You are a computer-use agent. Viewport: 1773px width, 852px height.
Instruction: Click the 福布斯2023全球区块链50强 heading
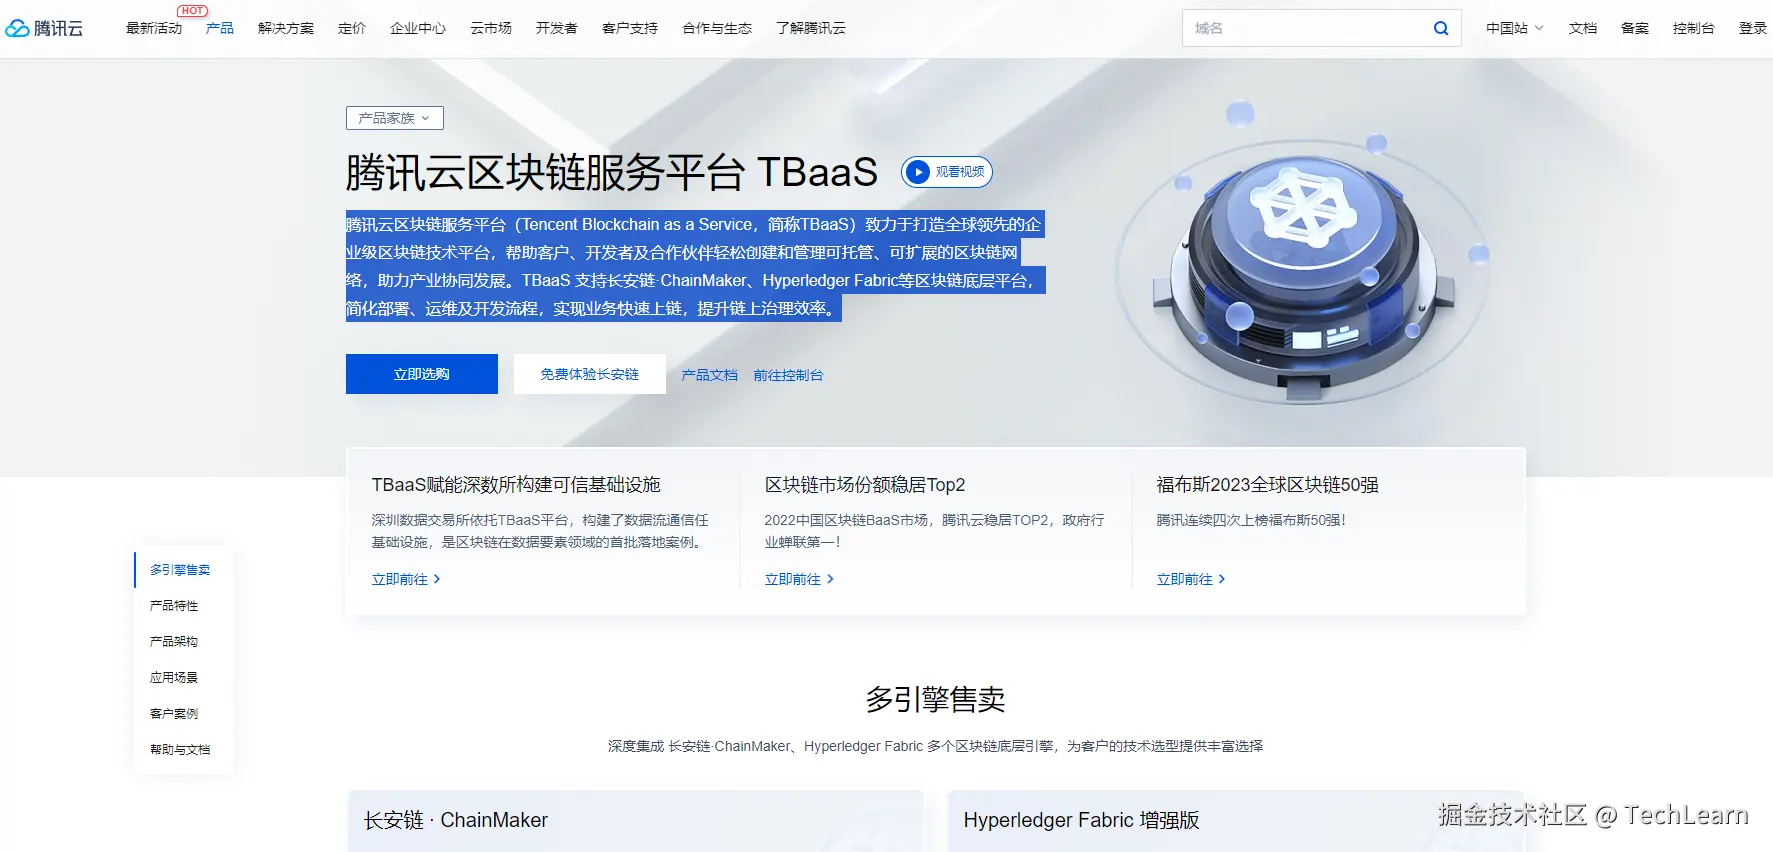1268,485
